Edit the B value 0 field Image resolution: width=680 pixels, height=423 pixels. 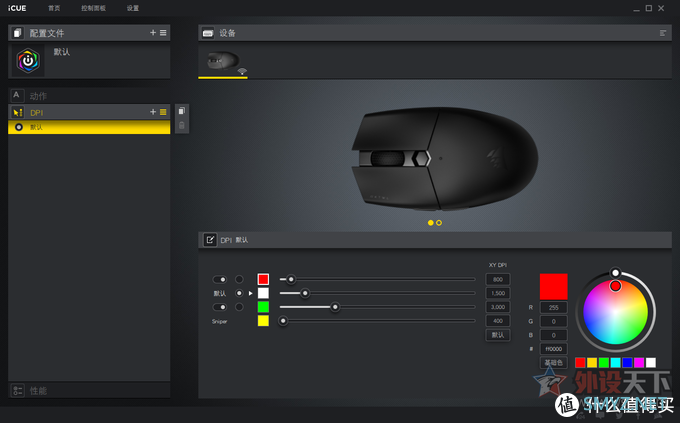[553, 335]
